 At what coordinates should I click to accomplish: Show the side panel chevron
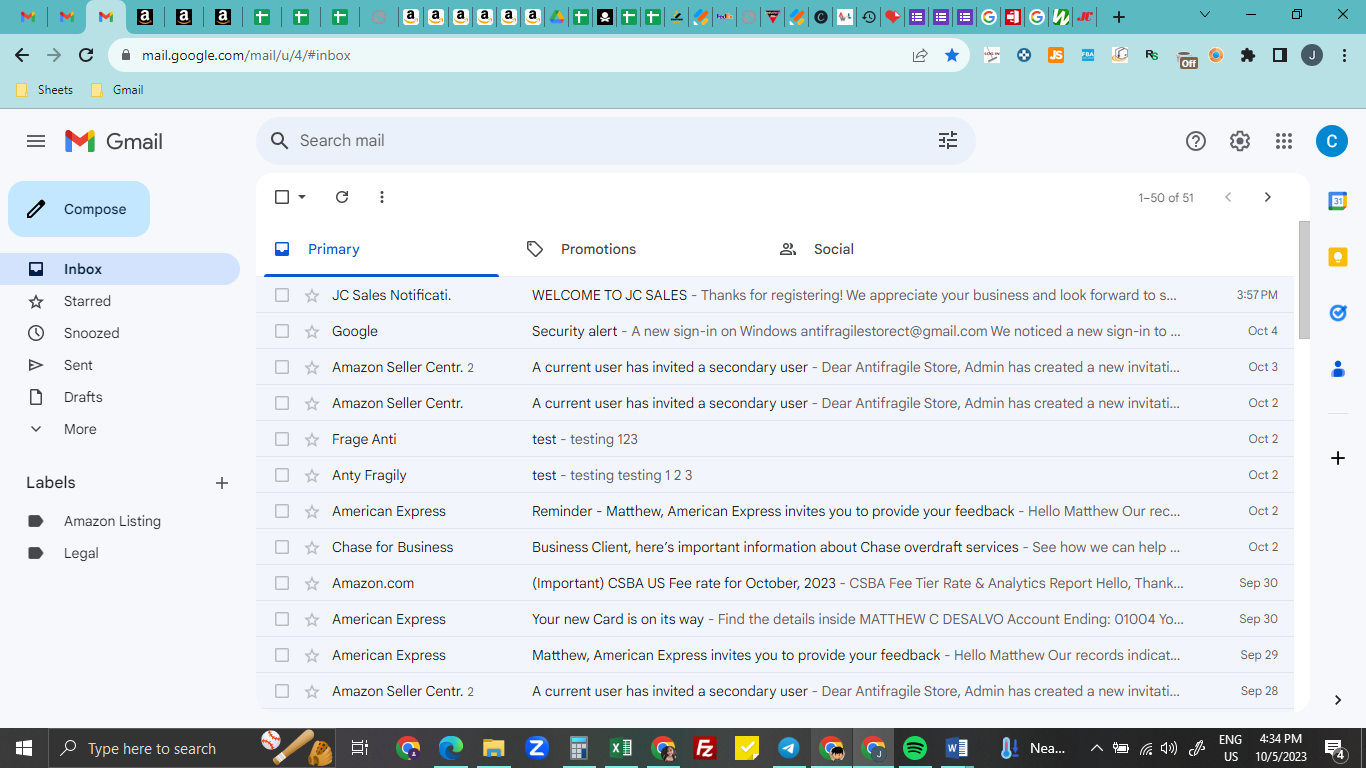coord(1338,700)
